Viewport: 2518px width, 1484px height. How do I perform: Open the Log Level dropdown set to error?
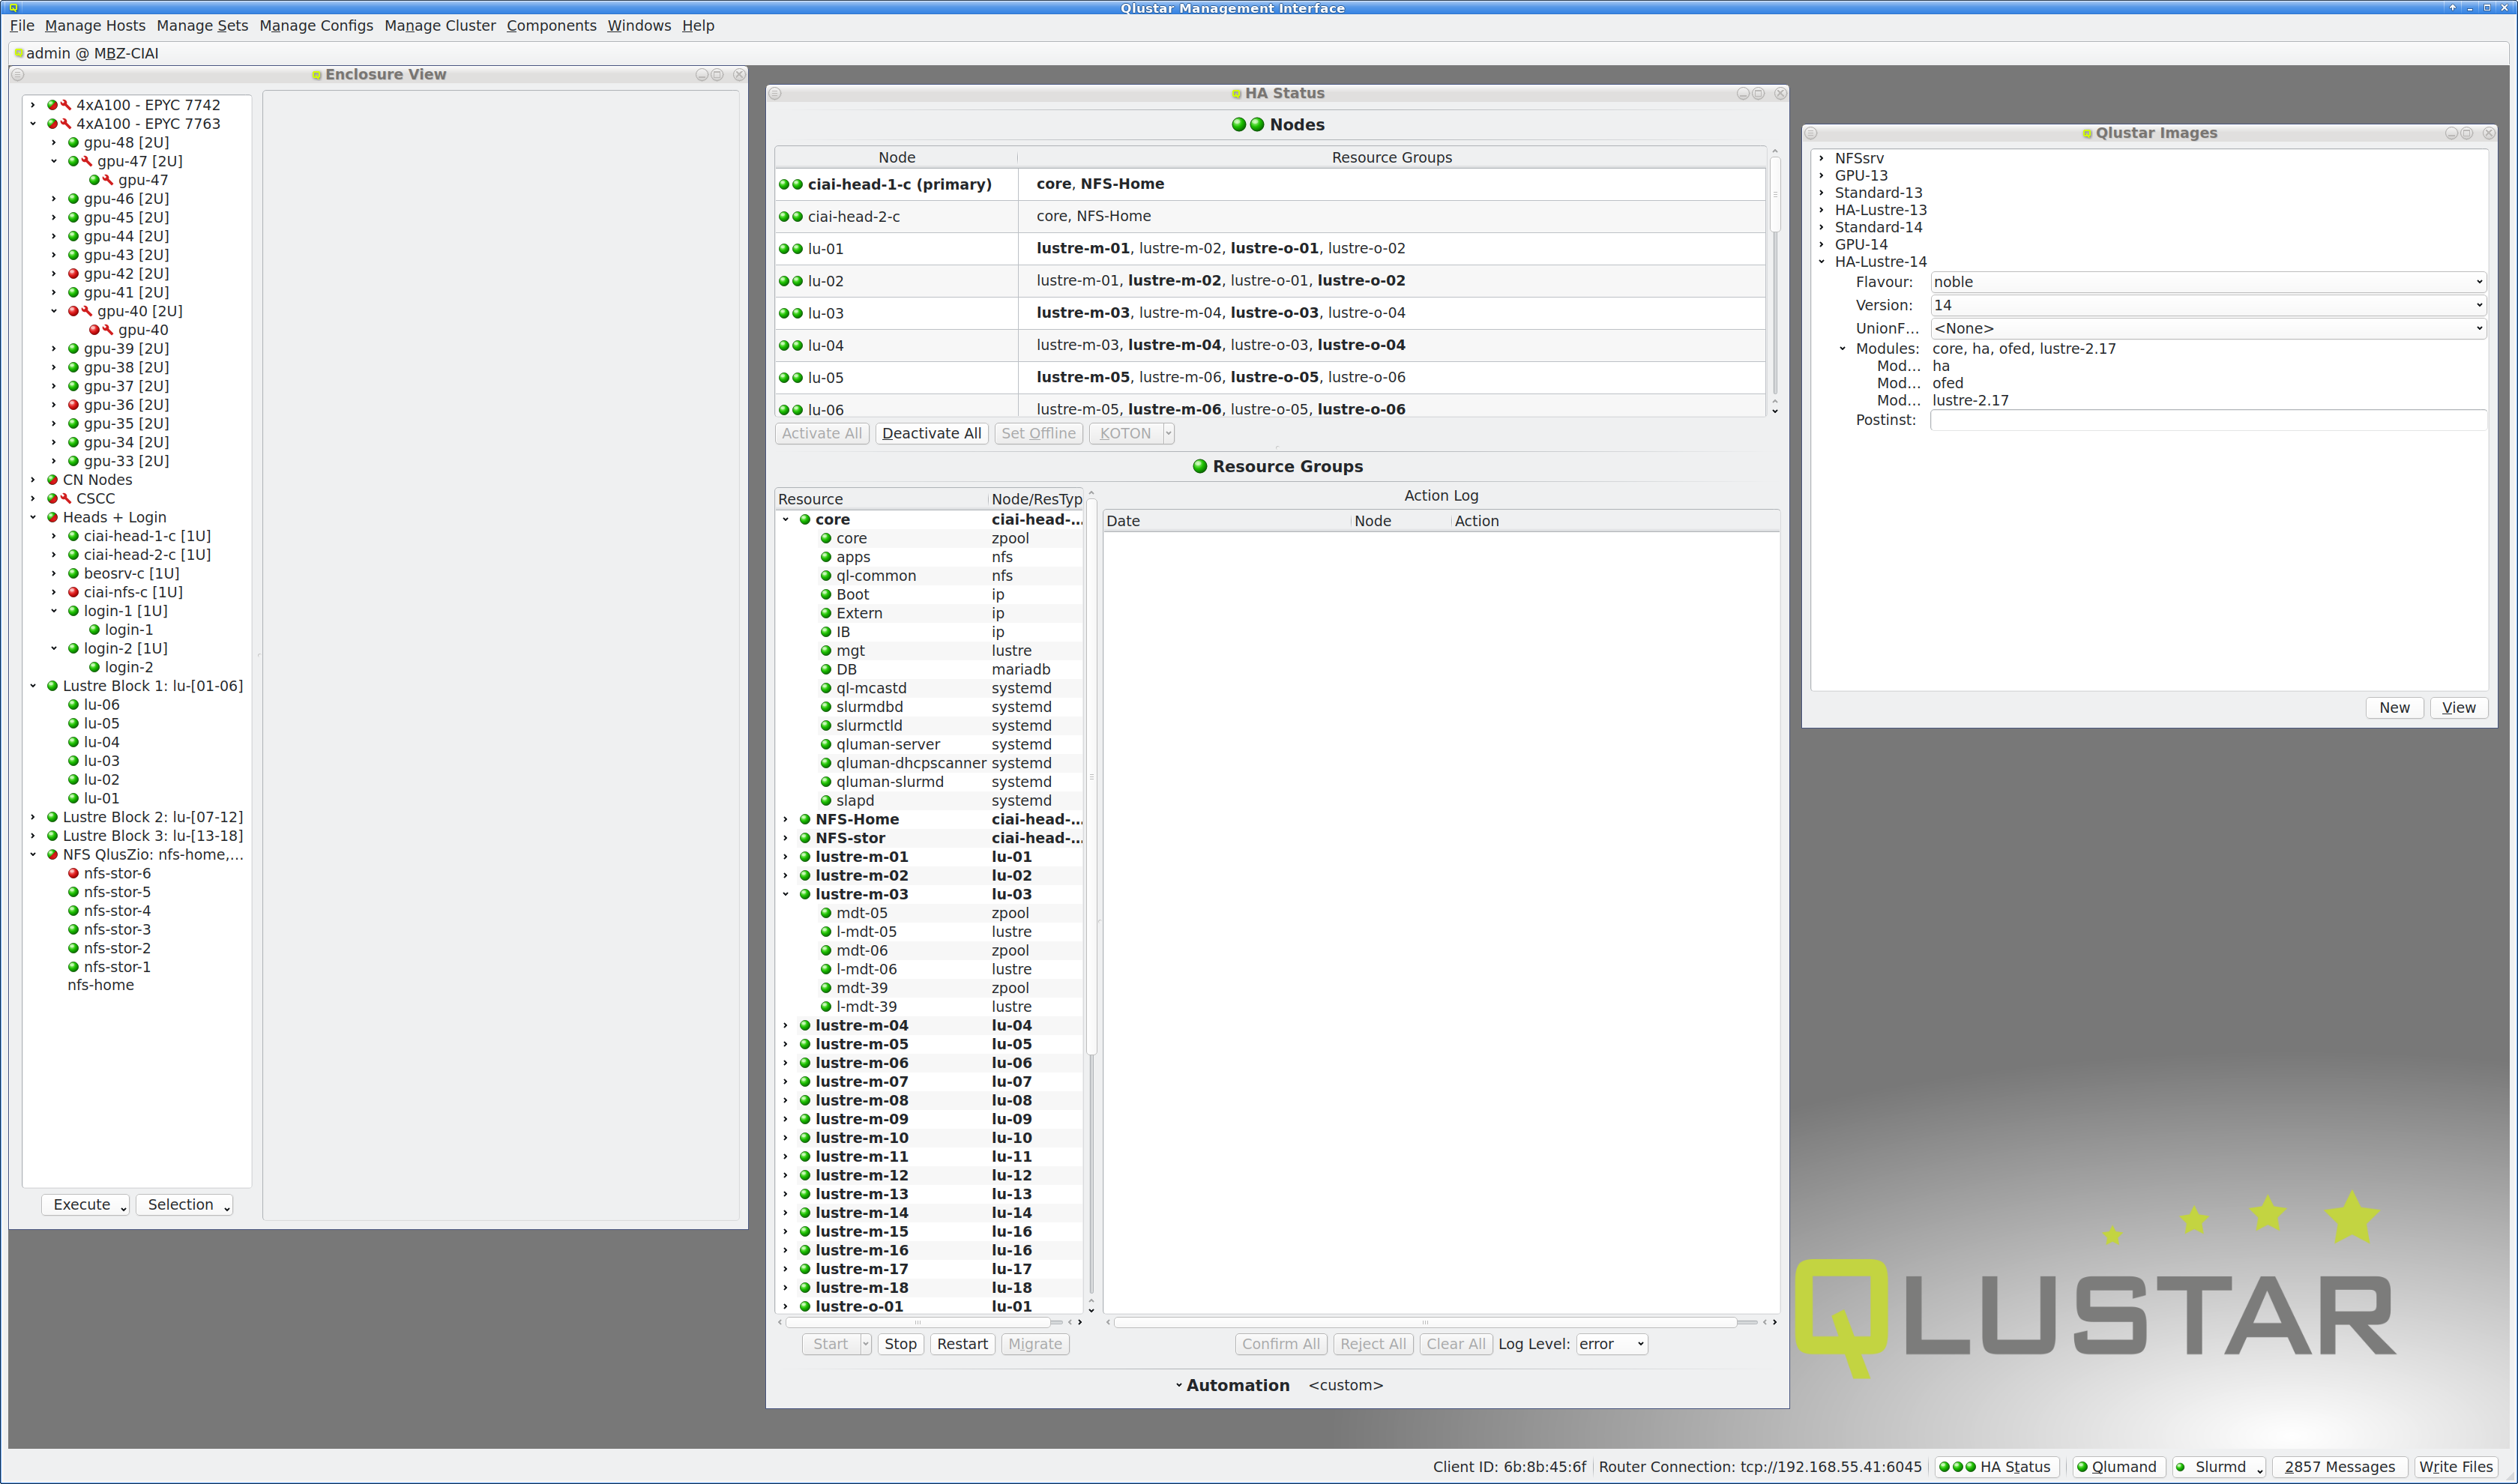(1612, 1344)
